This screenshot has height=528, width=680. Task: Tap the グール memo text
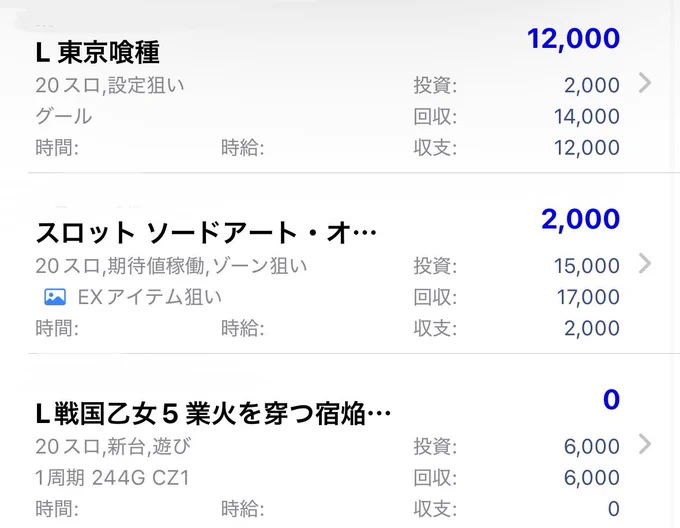pos(64,116)
